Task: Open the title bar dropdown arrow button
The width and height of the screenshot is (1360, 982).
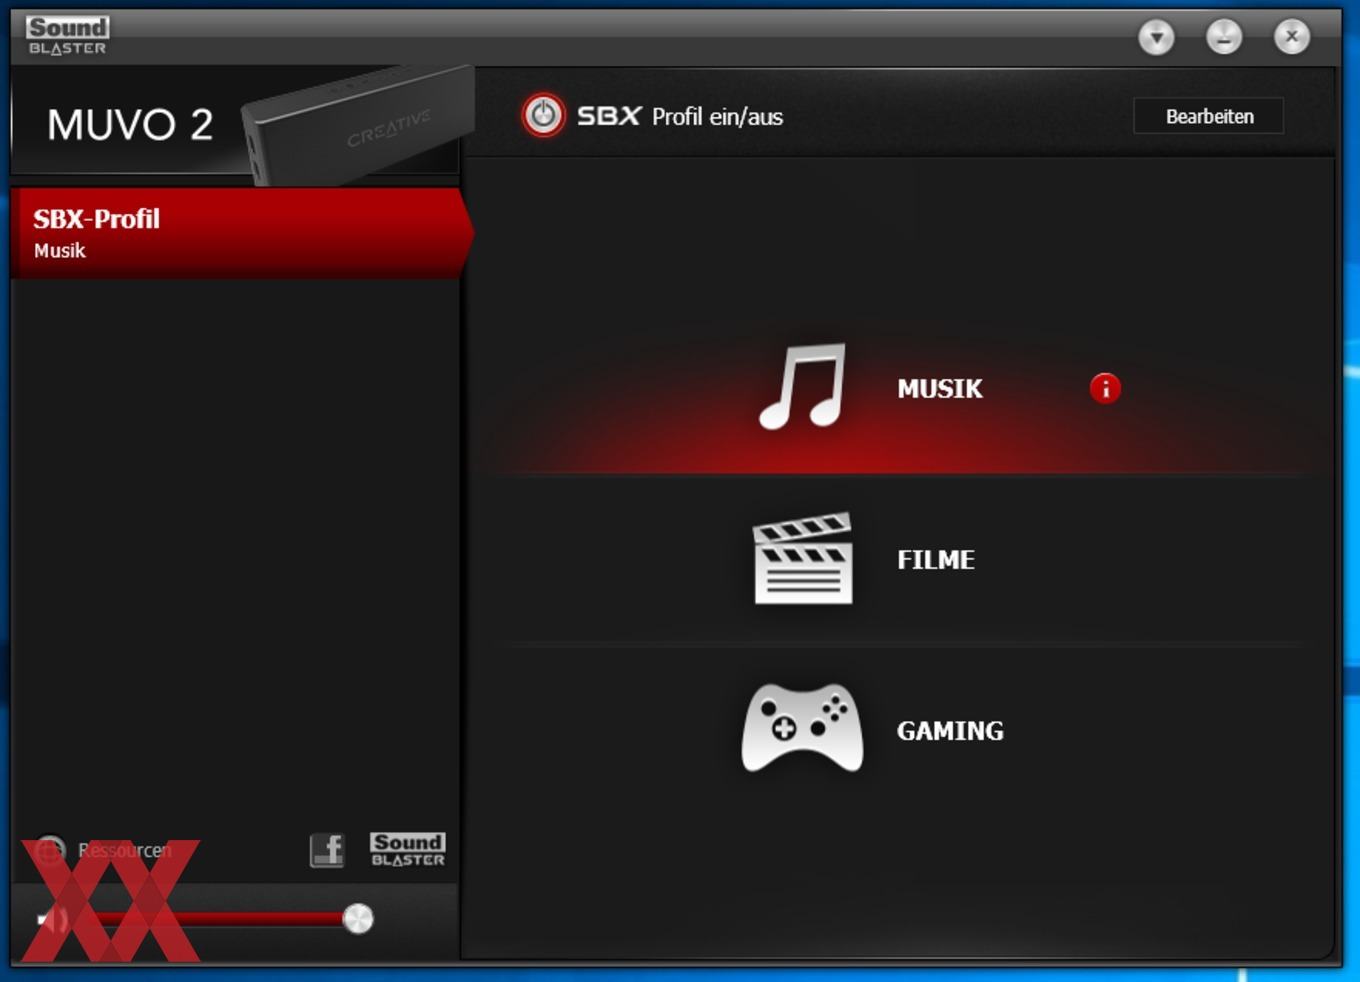Action: click(1156, 38)
